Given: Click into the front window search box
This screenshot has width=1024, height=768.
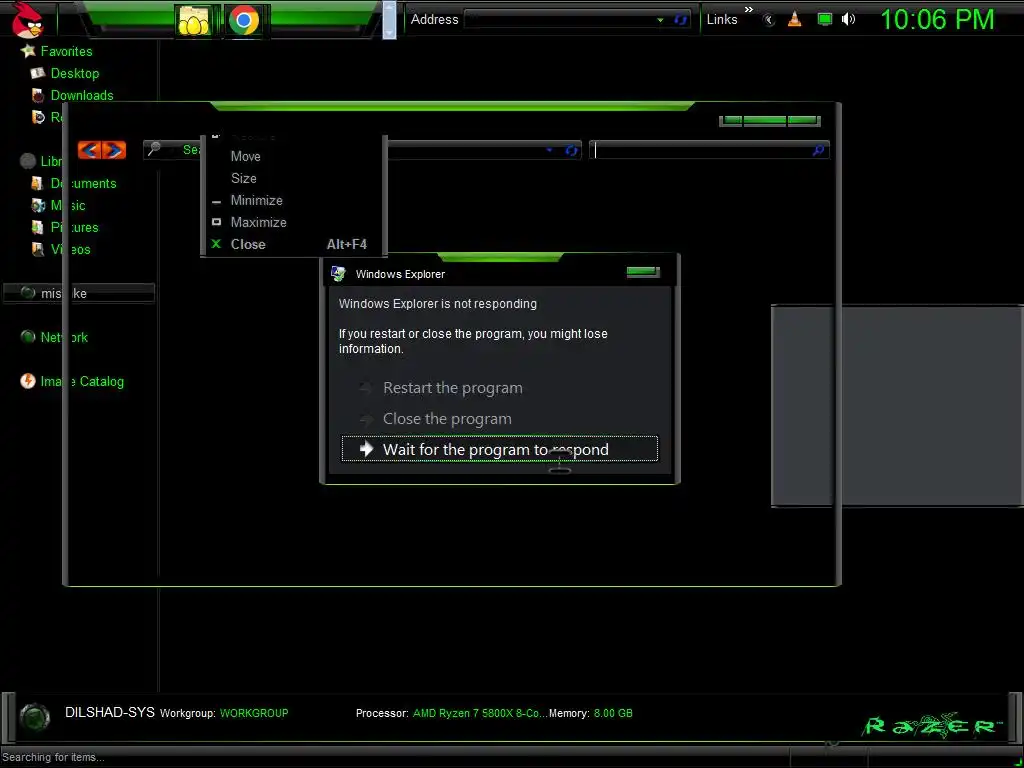Looking at the screenshot, I should (701, 150).
